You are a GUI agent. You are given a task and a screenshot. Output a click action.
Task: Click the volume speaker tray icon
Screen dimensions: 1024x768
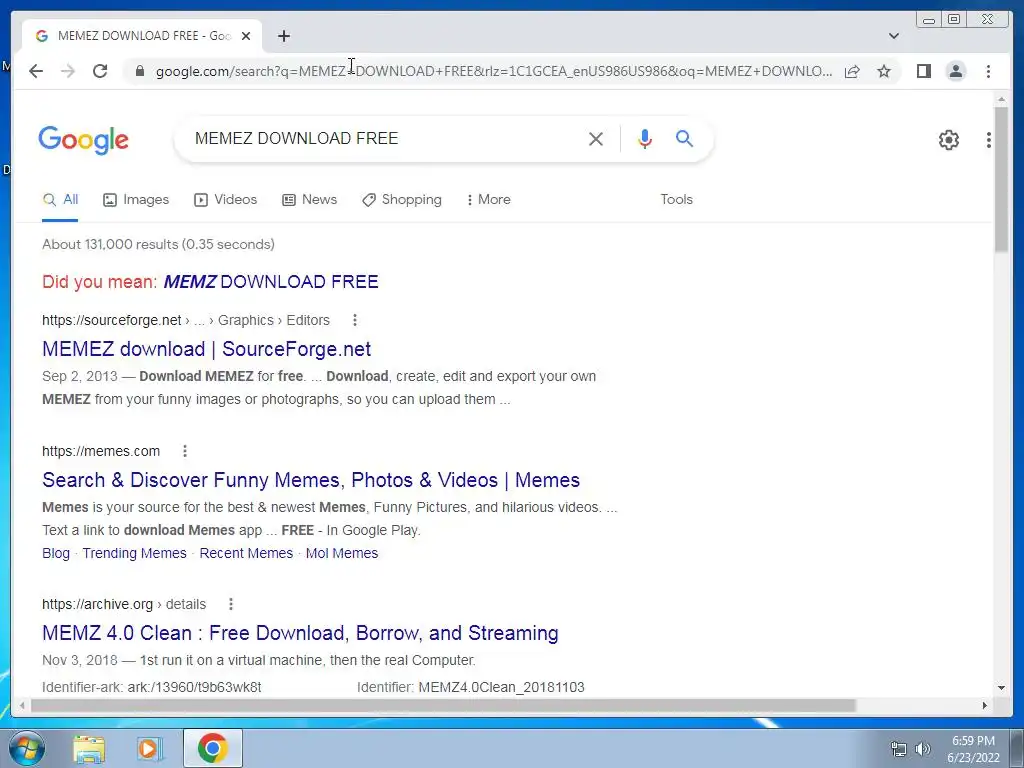point(923,749)
